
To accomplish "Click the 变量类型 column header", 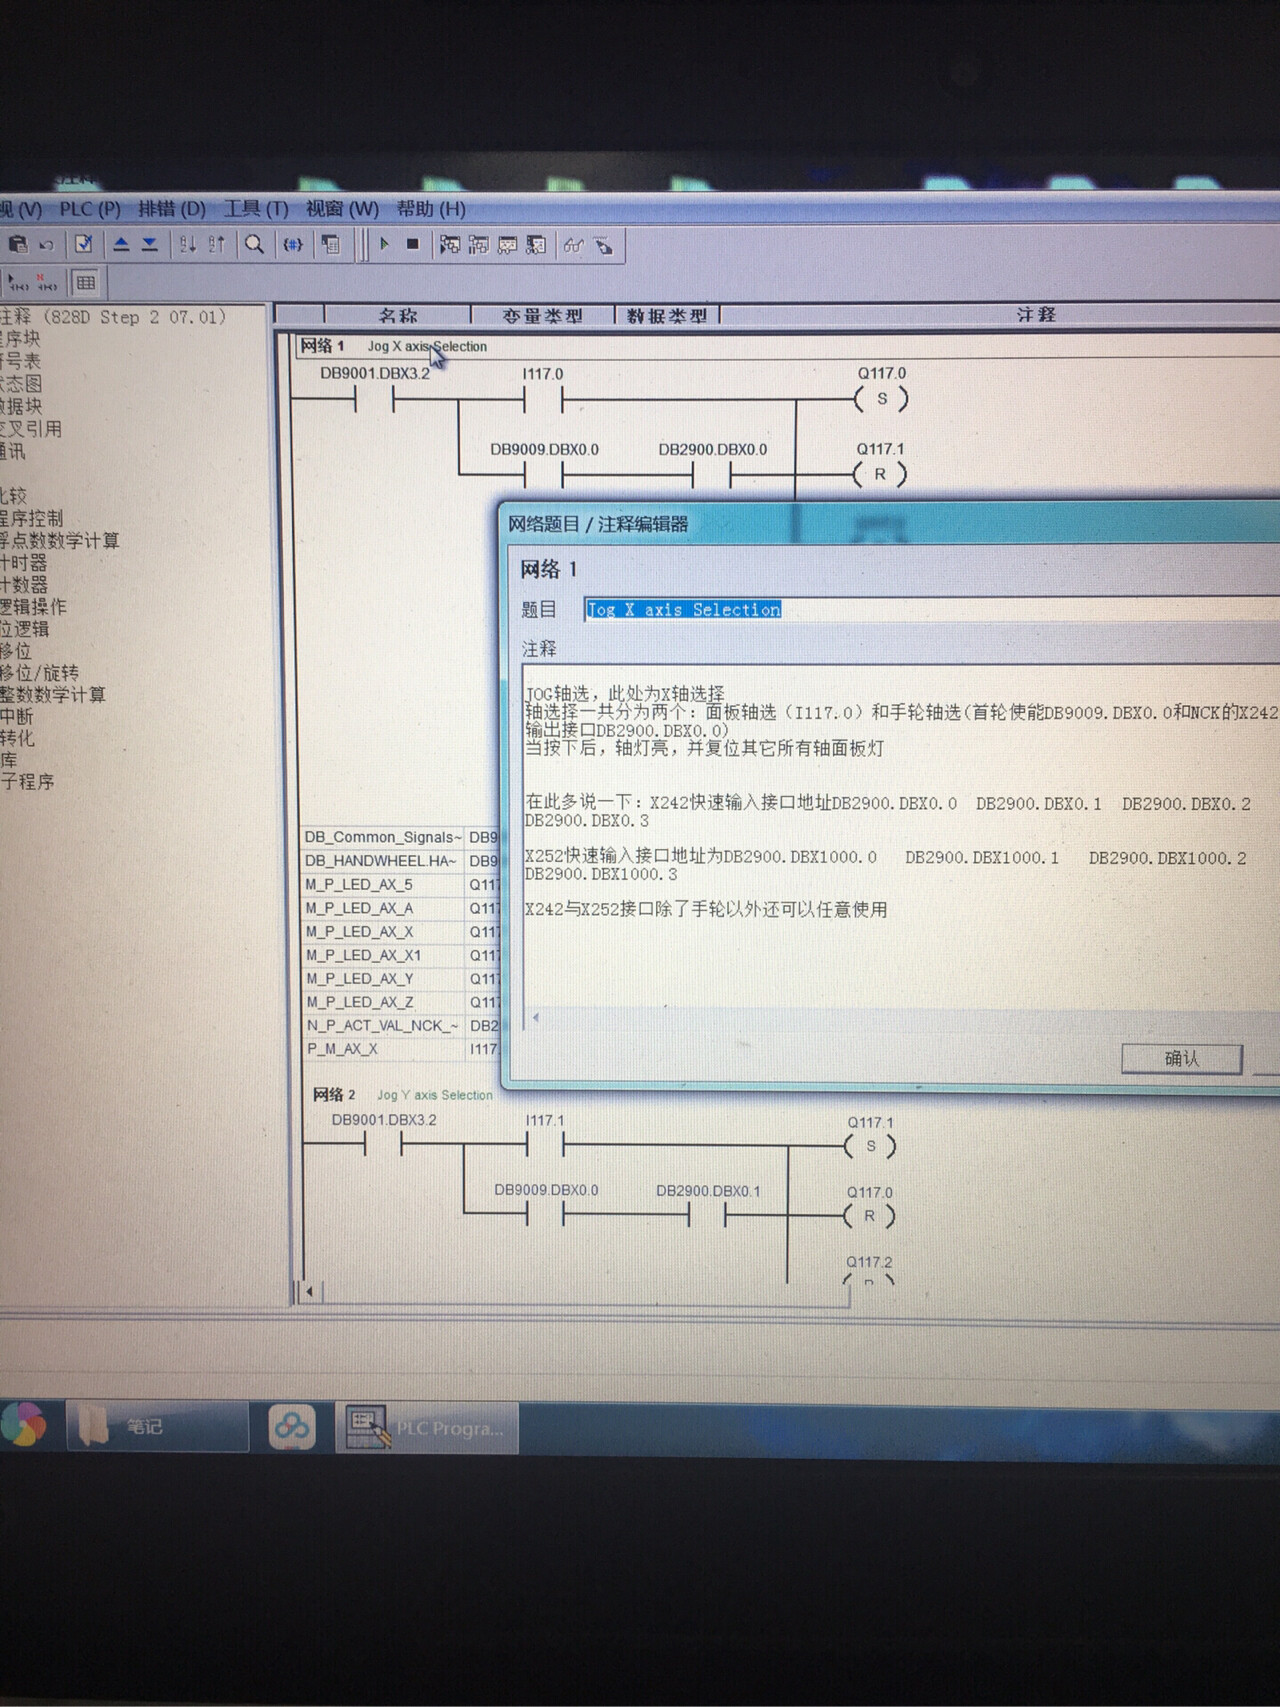I will pos(542,316).
